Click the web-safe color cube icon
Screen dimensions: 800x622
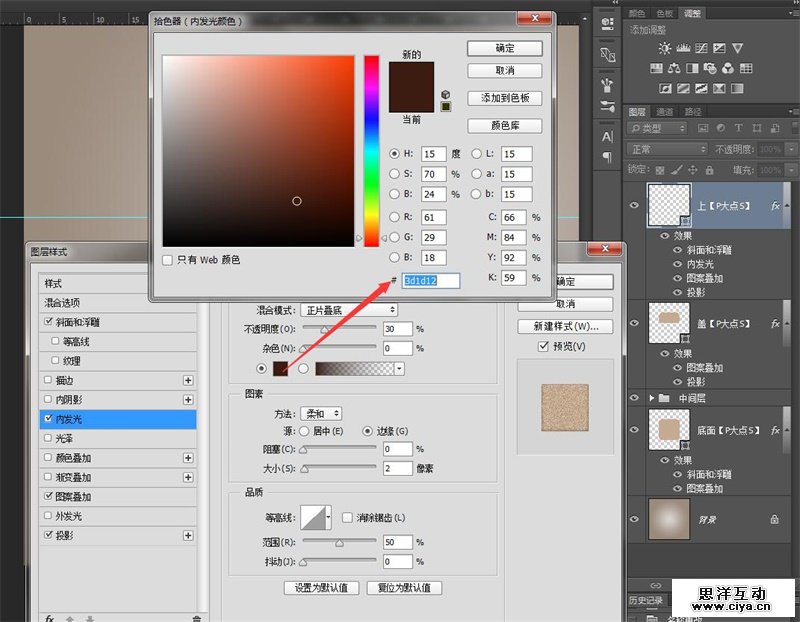[445, 93]
